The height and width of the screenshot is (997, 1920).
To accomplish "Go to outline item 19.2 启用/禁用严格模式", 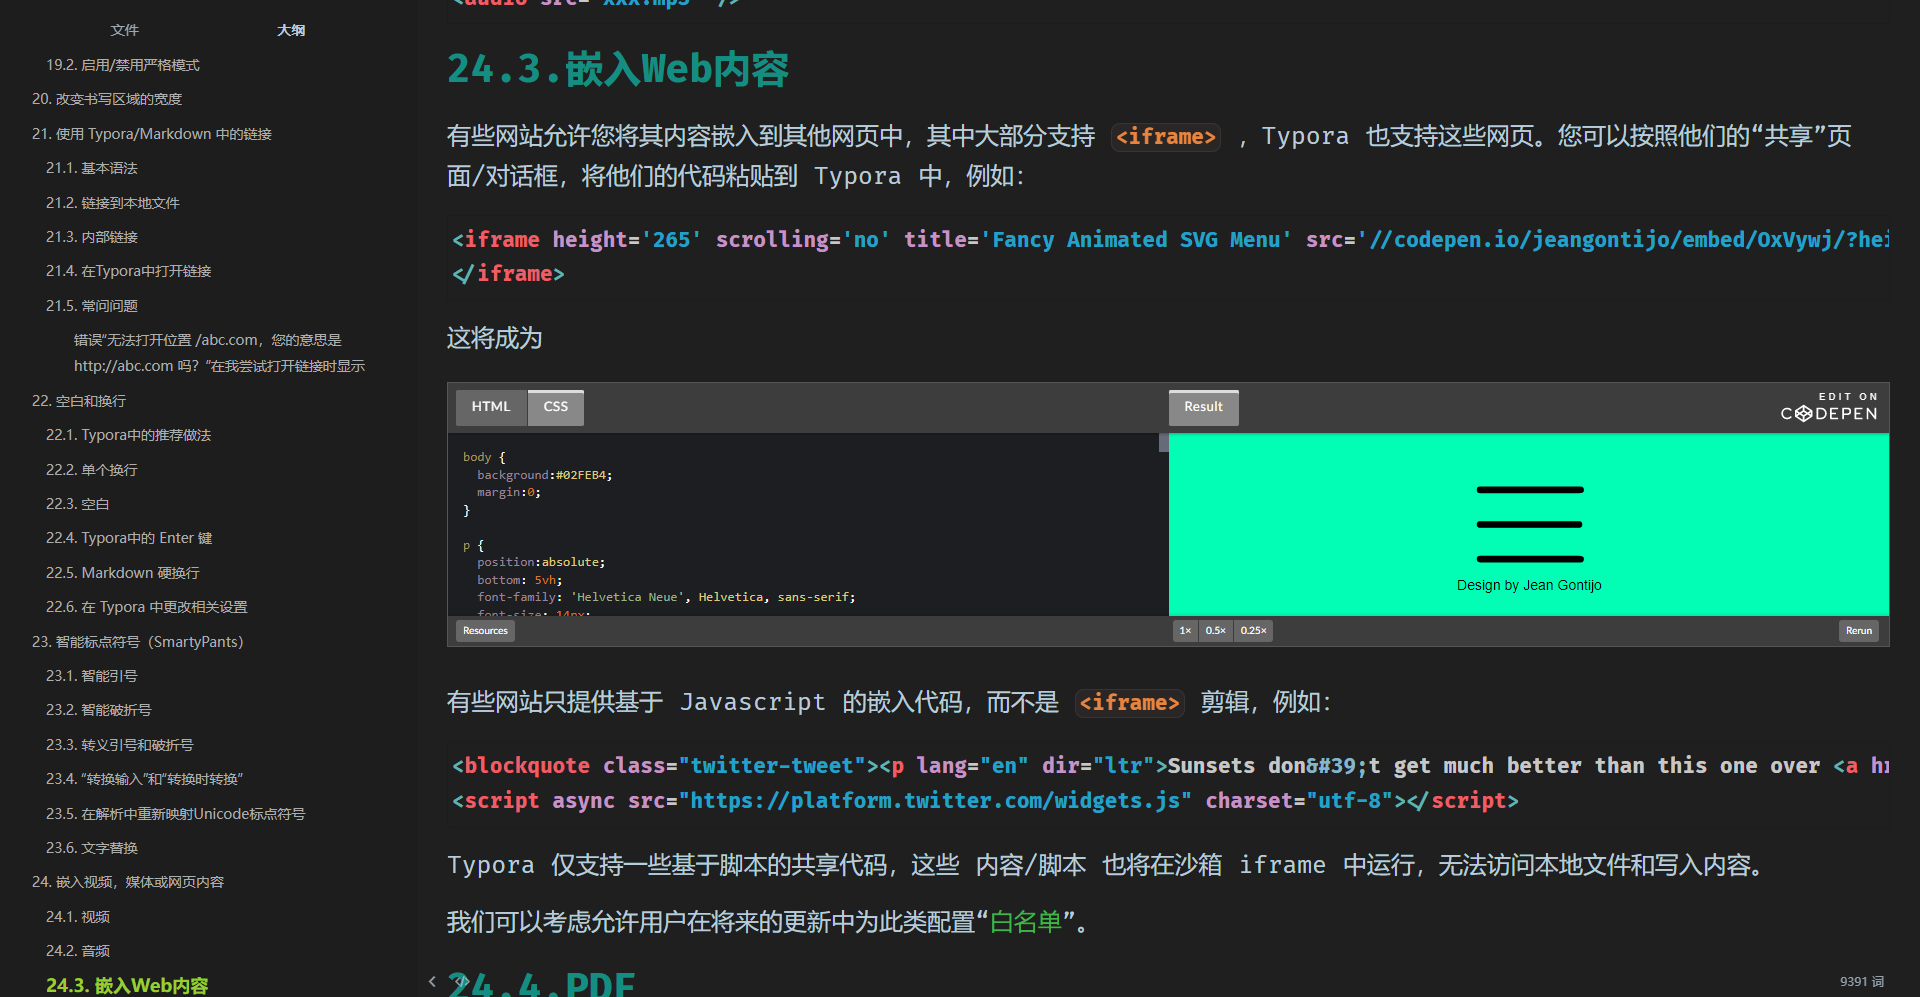I will [x=123, y=65].
